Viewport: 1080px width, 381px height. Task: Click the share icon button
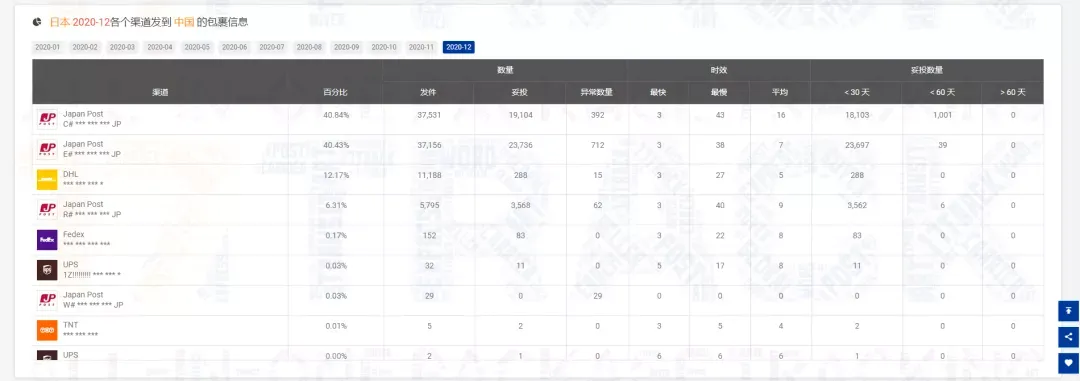tap(1068, 337)
